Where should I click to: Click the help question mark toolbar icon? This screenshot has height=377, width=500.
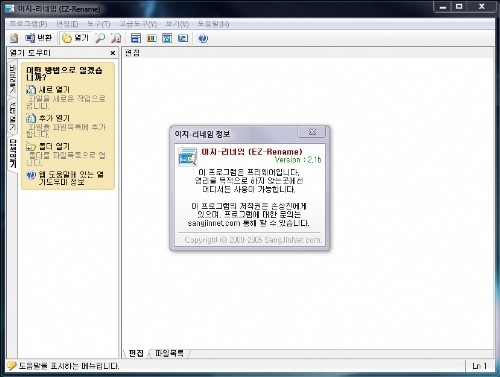[x=203, y=38]
